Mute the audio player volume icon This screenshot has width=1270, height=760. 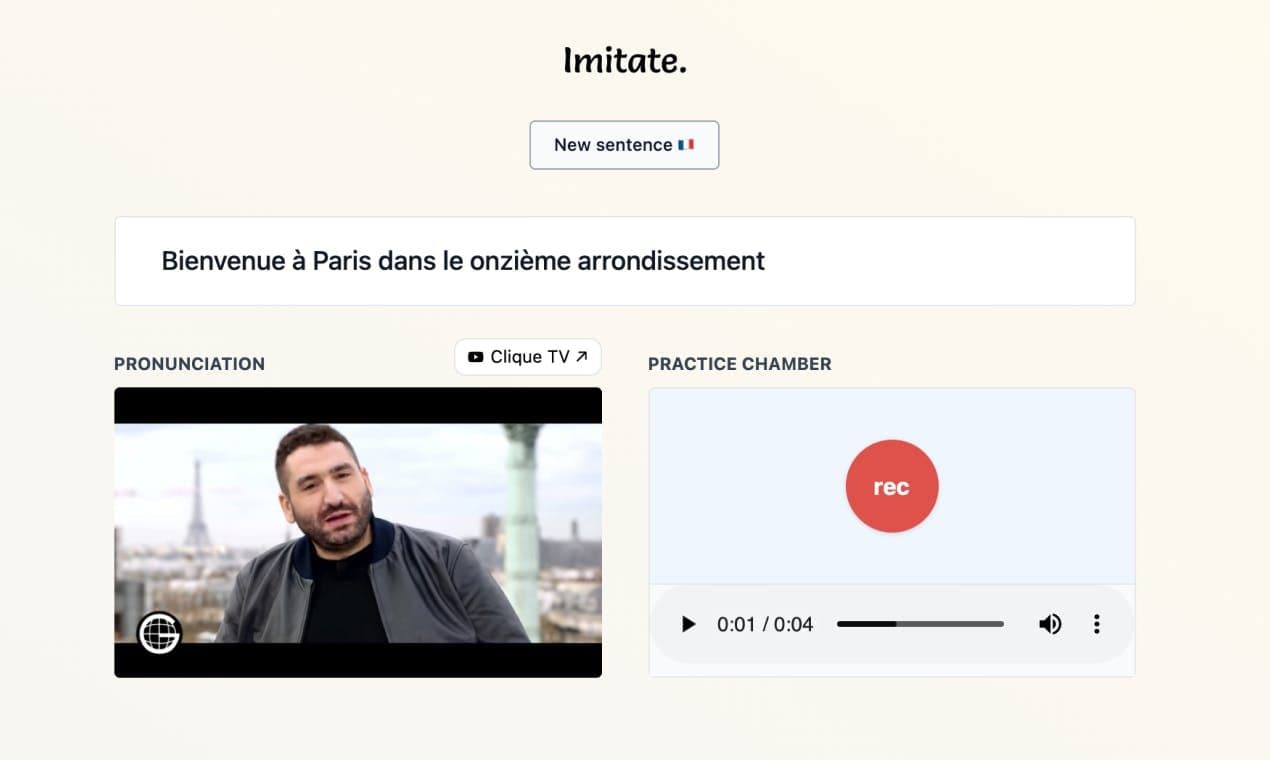click(1050, 624)
